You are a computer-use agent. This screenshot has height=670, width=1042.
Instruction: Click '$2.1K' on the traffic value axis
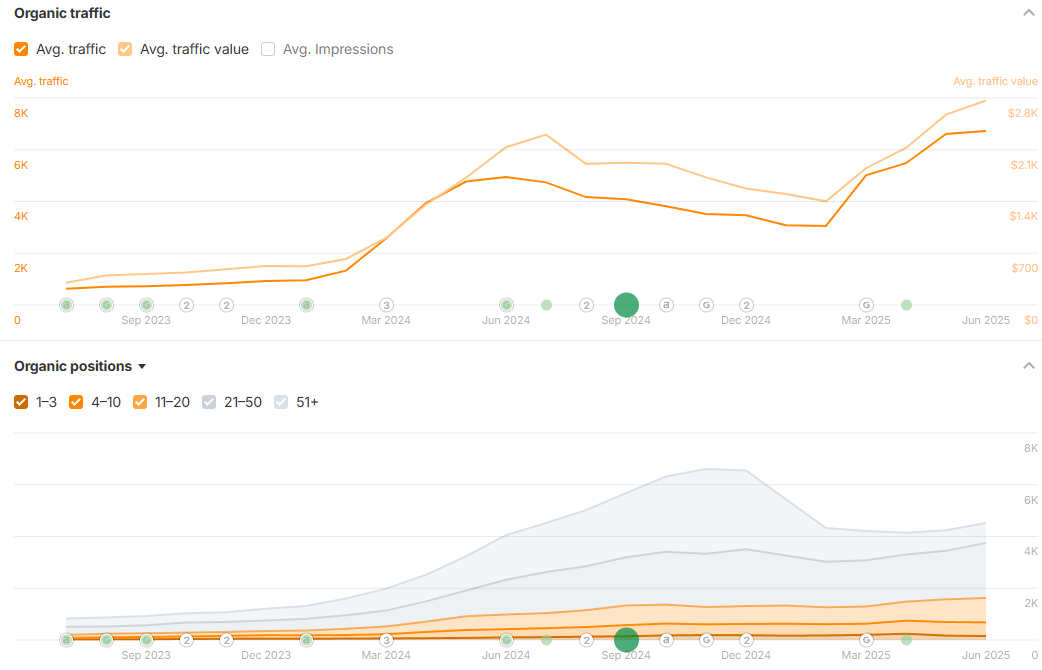pos(1023,166)
